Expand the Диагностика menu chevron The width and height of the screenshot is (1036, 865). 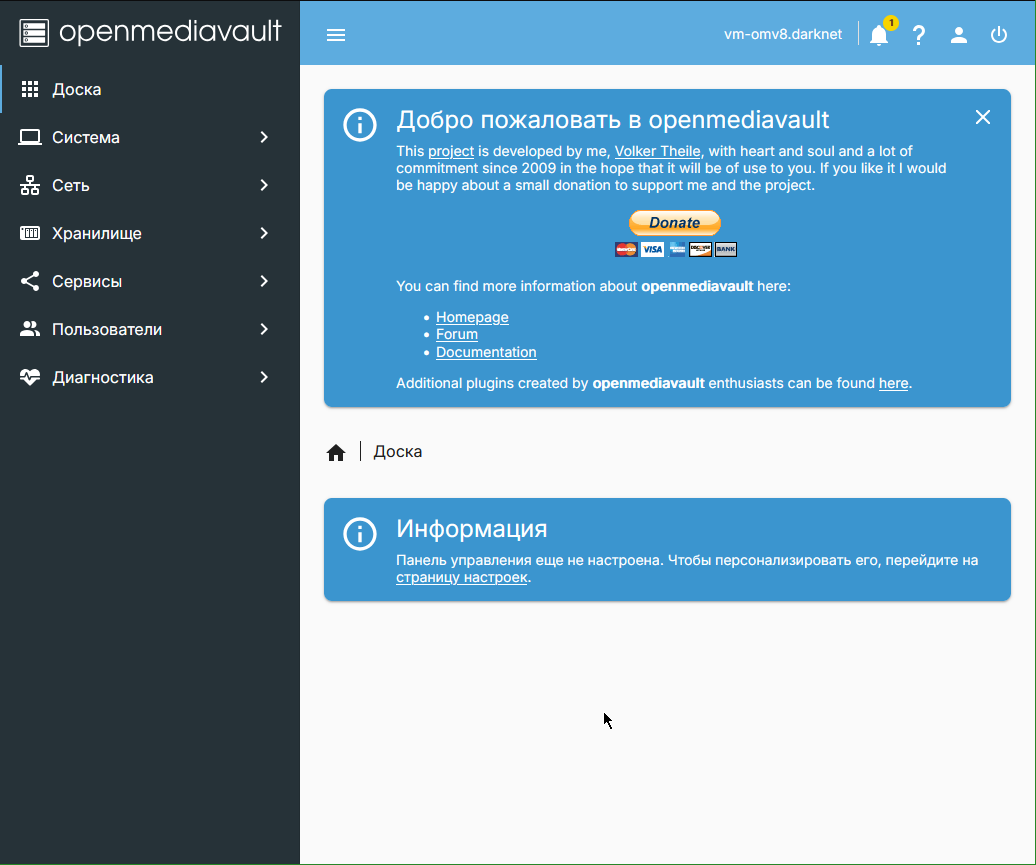pos(264,377)
